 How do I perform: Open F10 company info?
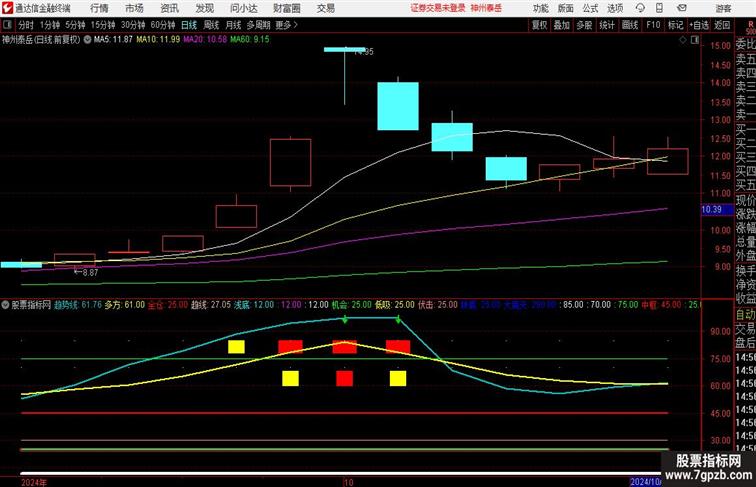[x=653, y=25]
